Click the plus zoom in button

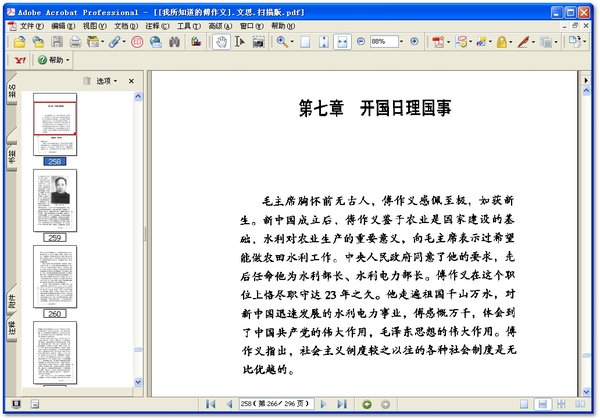tap(414, 41)
